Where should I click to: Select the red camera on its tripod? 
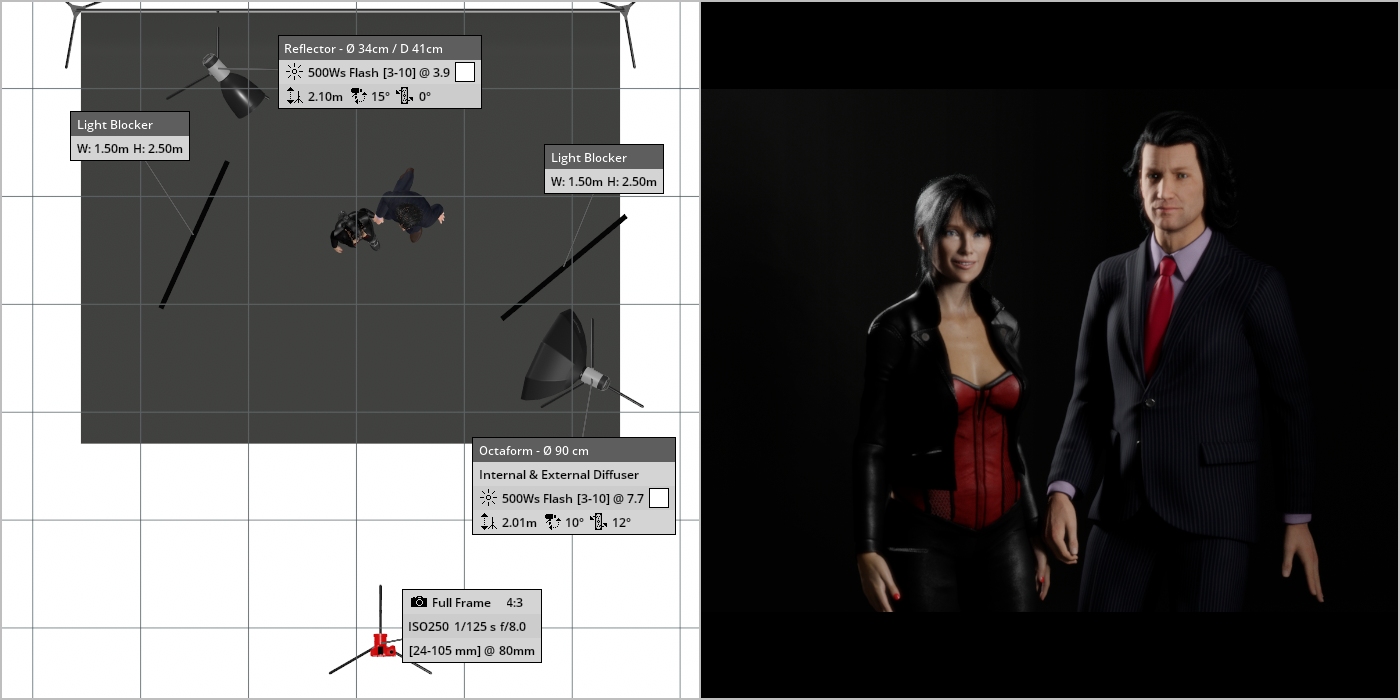click(380, 645)
